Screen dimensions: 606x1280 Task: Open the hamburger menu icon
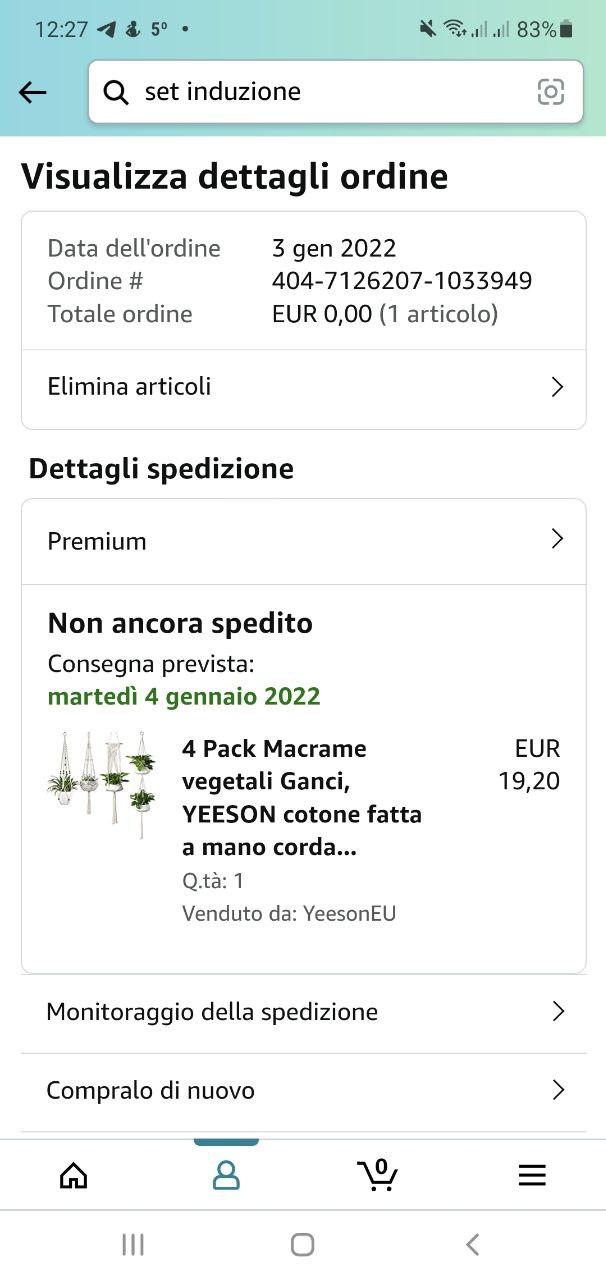pyautogui.click(x=532, y=1175)
